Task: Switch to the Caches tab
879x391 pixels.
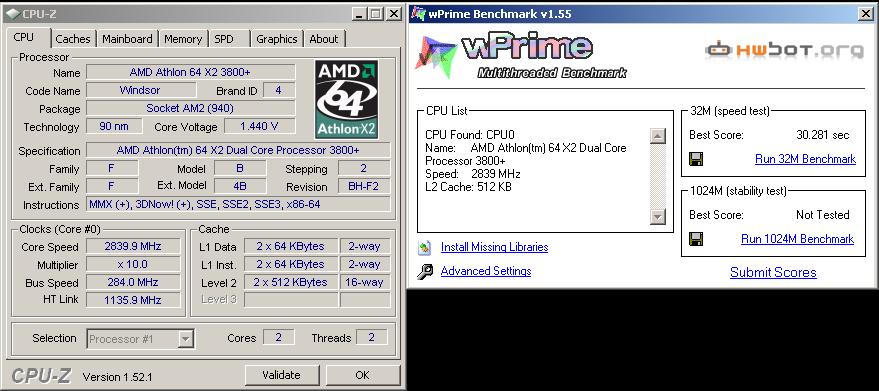Action: [73, 39]
